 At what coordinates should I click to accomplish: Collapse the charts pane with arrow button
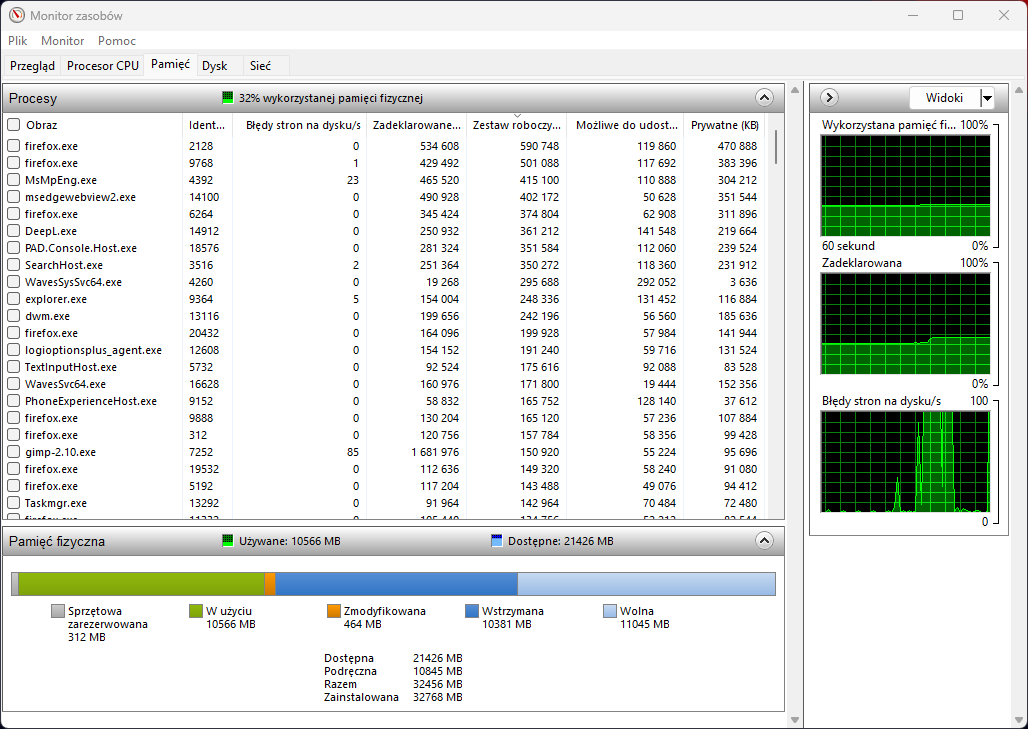829,98
